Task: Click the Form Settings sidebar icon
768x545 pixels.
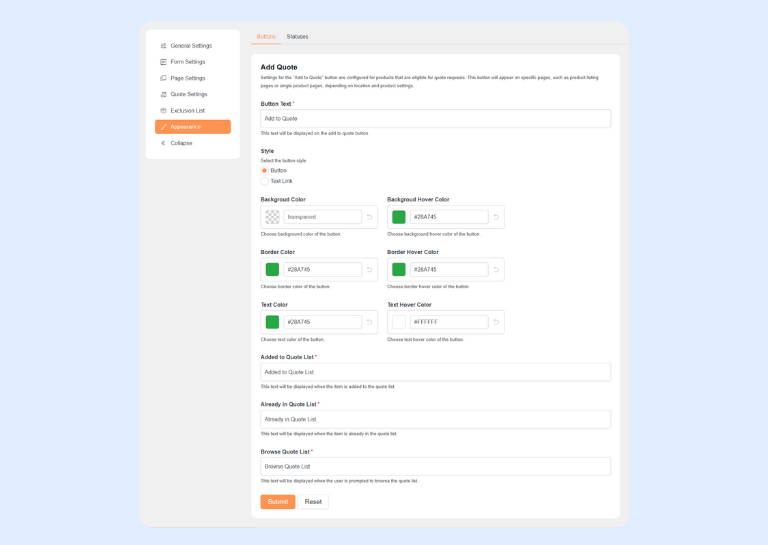Action: [164, 62]
